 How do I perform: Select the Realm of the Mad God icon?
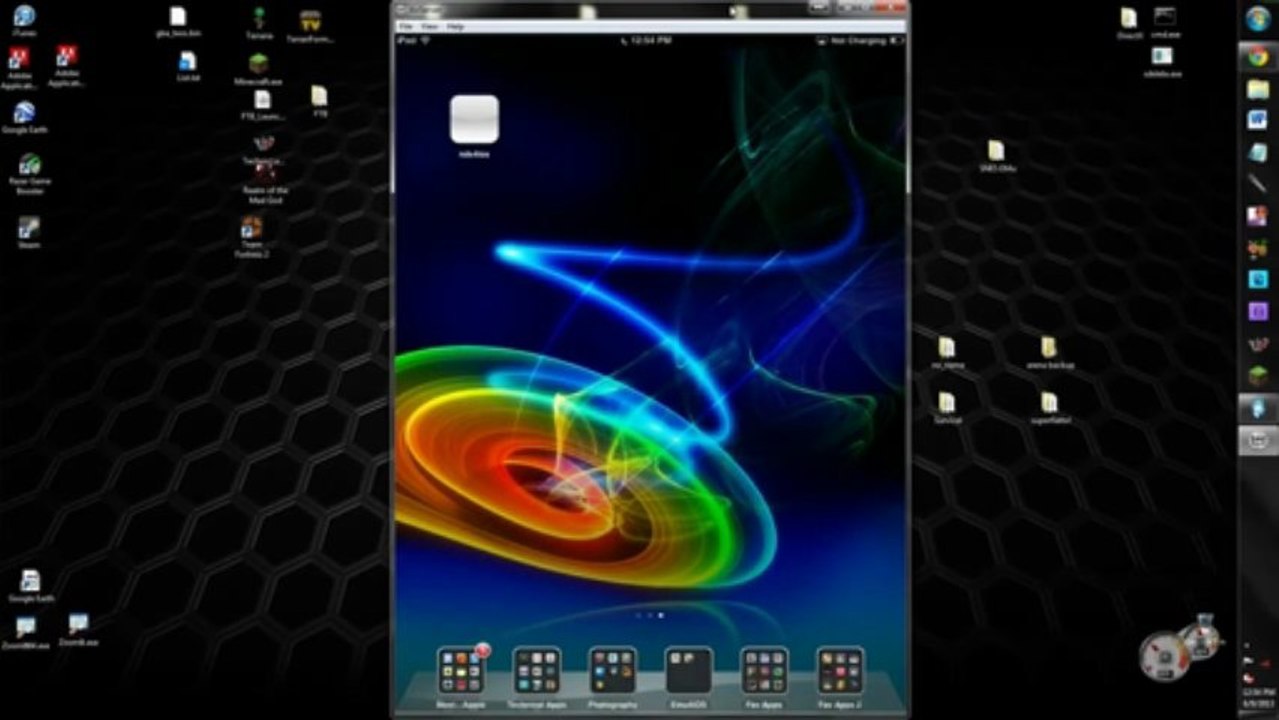pyautogui.click(x=265, y=185)
